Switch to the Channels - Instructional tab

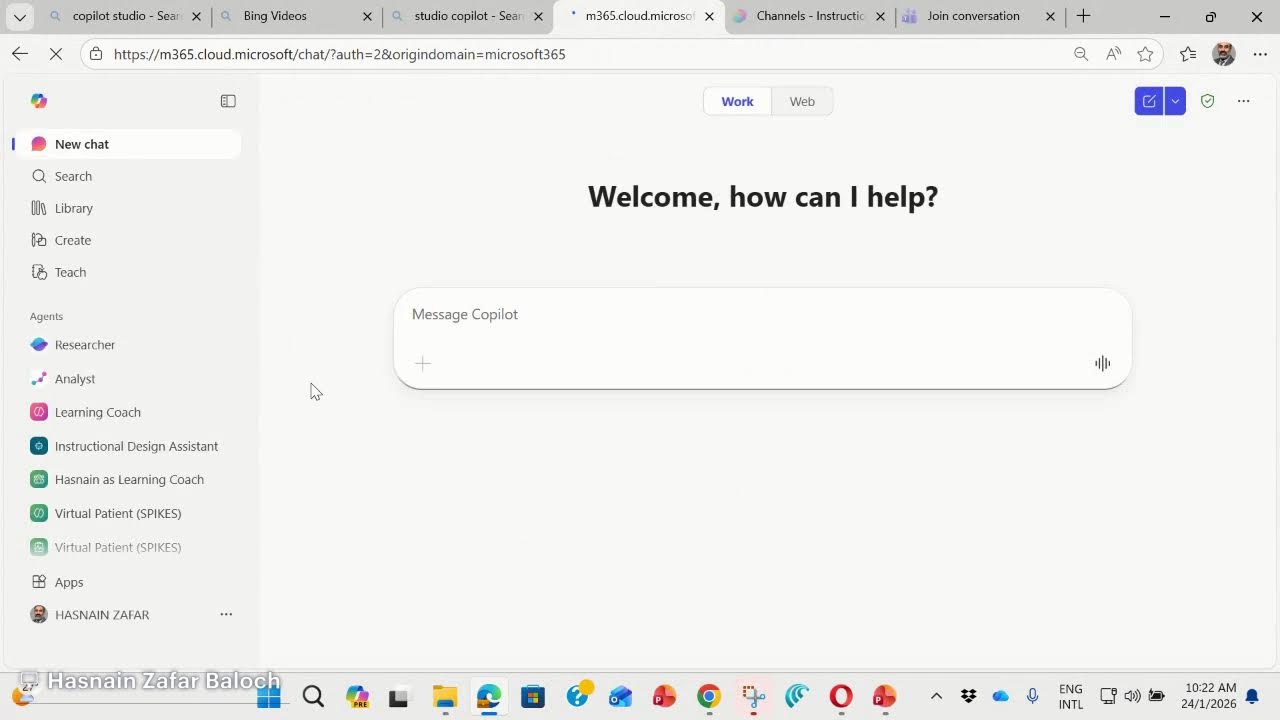[810, 16]
